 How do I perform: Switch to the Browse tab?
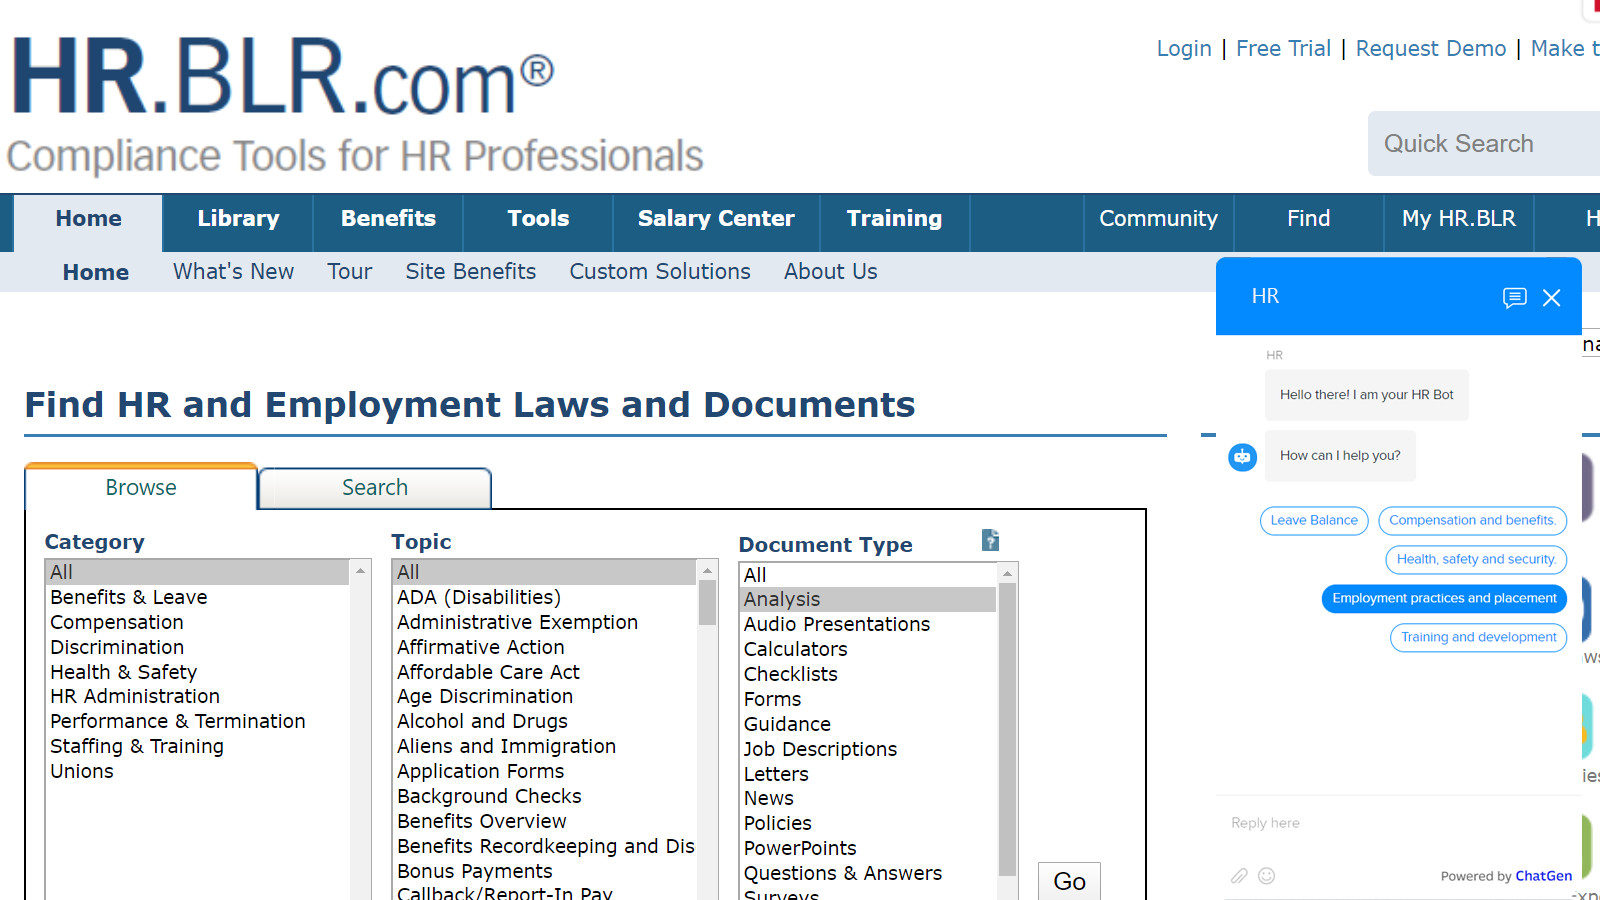tap(141, 487)
